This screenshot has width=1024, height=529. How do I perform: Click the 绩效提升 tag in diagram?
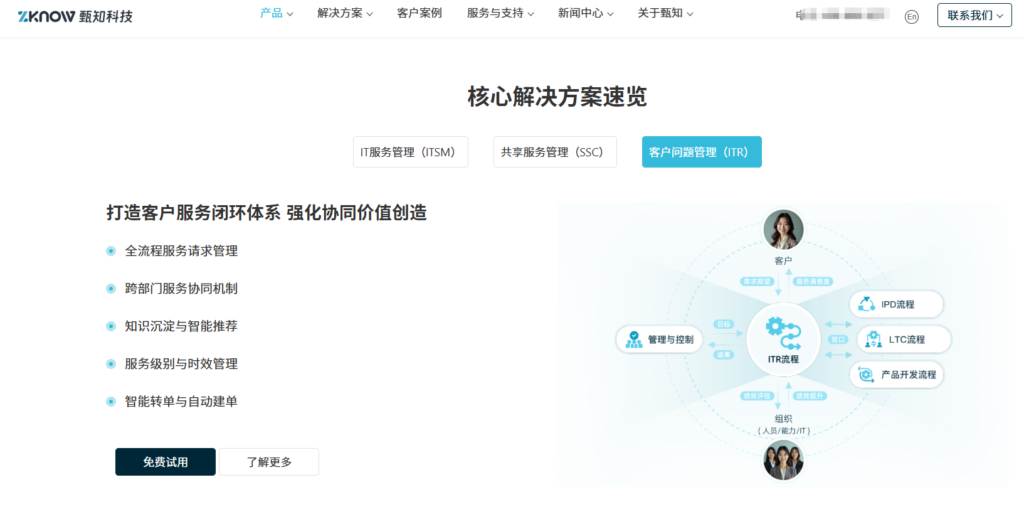point(809,396)
